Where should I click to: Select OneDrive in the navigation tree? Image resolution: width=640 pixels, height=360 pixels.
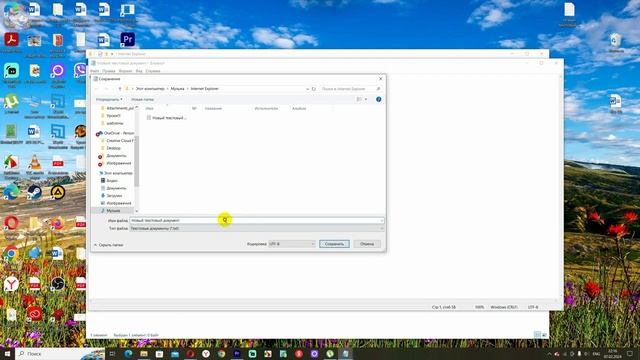click(115, 133)
